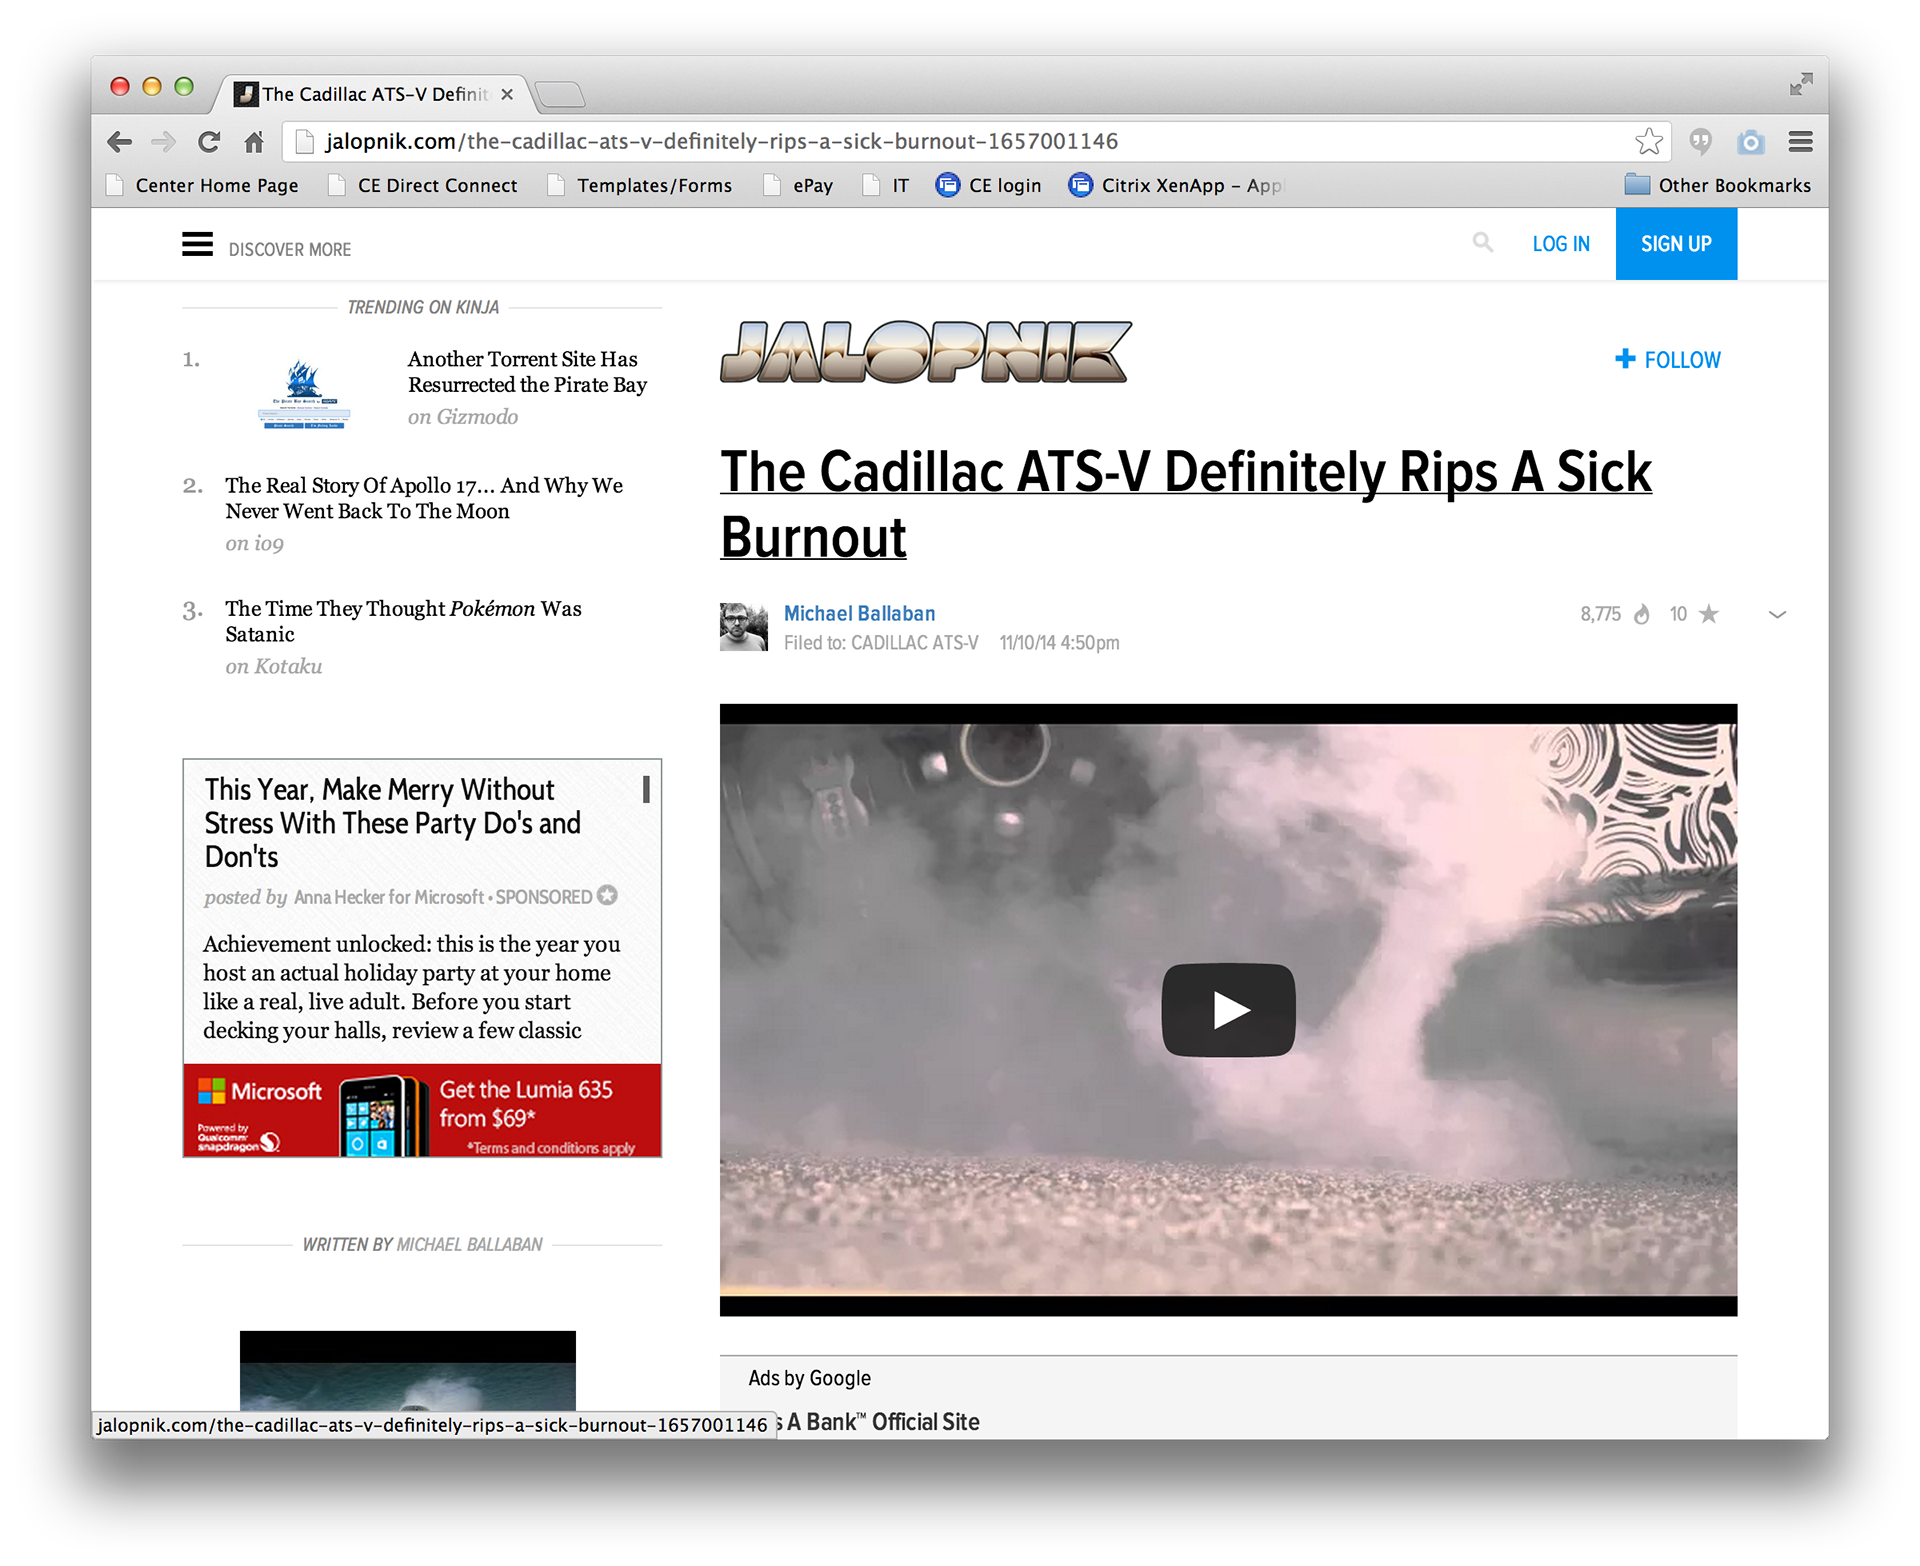
Task: Click the 11/10/14 4:50pm timestamp
Action: point(1059,643)
